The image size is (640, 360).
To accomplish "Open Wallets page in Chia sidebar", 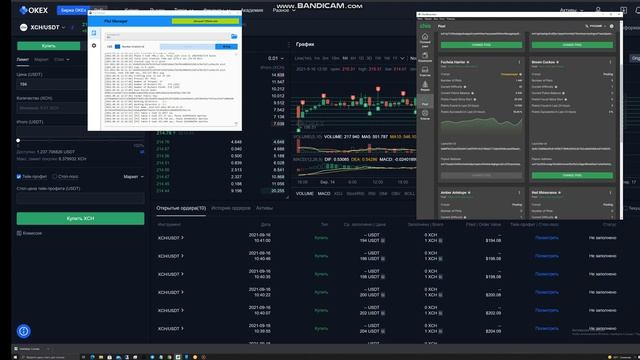I will point(425,57).
